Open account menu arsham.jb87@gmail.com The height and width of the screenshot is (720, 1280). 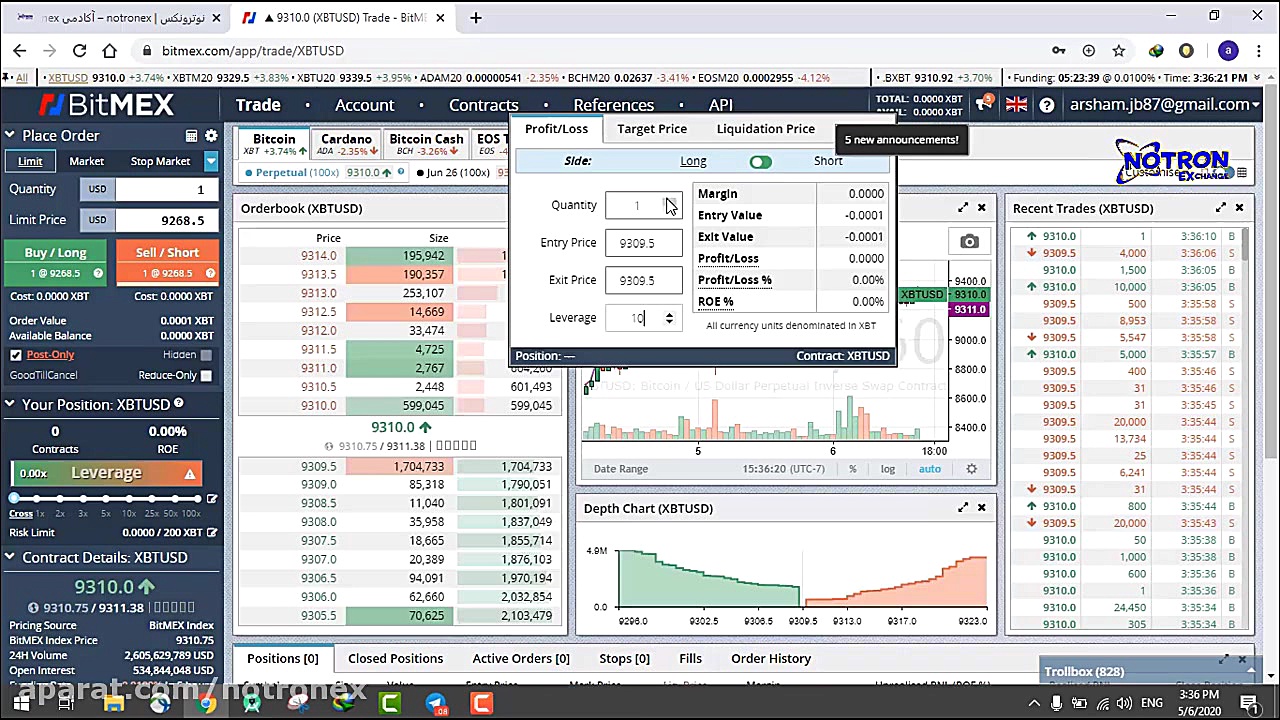click(x=1163, y=104)
